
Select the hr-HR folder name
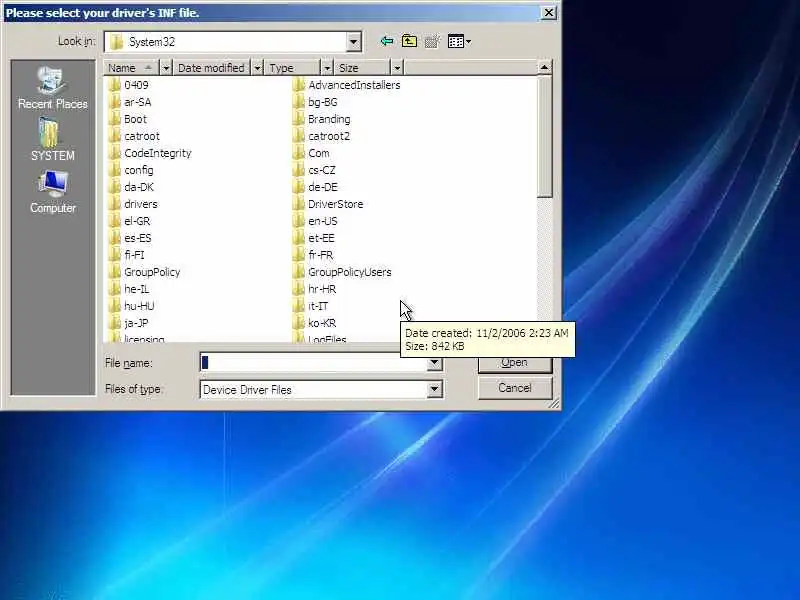322,289
